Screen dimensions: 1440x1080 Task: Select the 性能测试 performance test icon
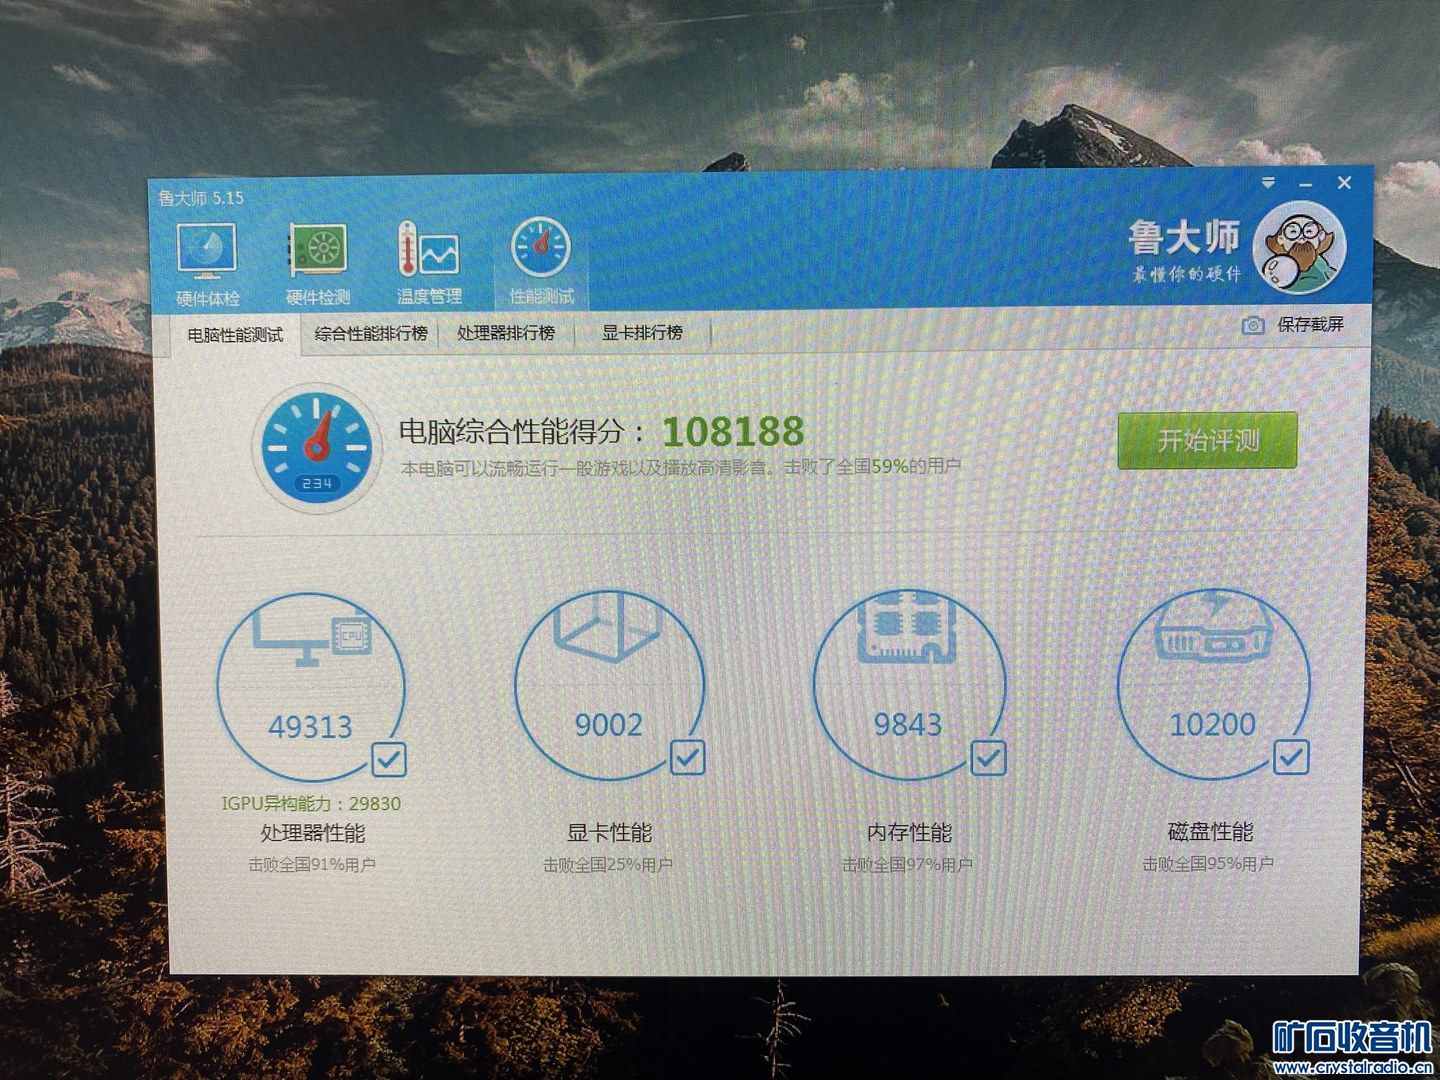coord(542,262)
